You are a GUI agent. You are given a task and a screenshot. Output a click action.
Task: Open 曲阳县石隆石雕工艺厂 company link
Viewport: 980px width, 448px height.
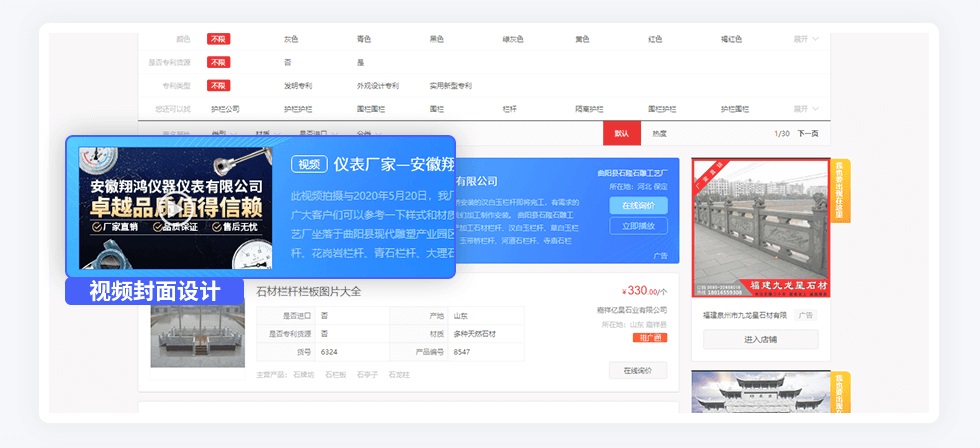pyautogui.click(x=632, y=173)
